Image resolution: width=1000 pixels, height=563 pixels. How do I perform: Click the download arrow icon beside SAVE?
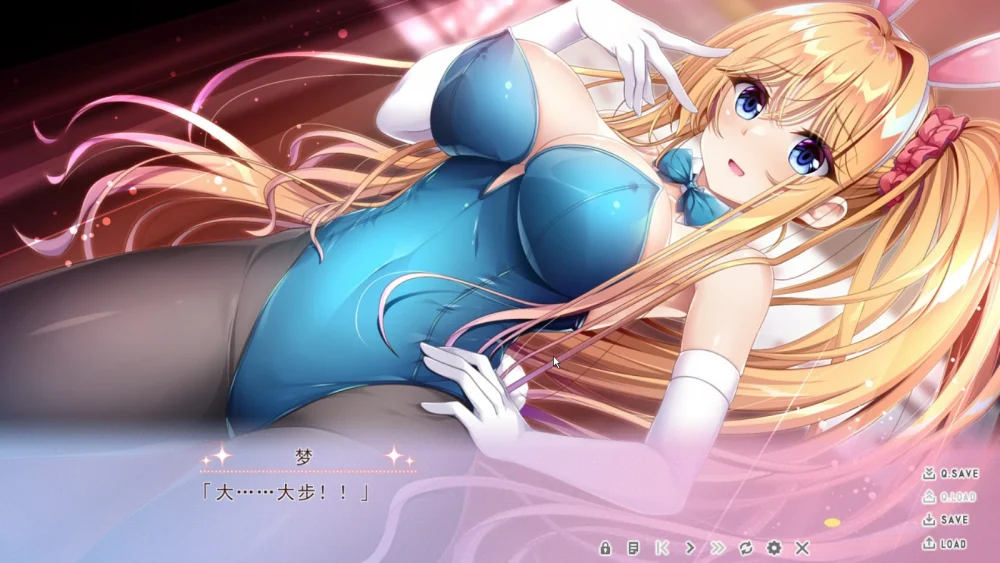coord(928,520)
